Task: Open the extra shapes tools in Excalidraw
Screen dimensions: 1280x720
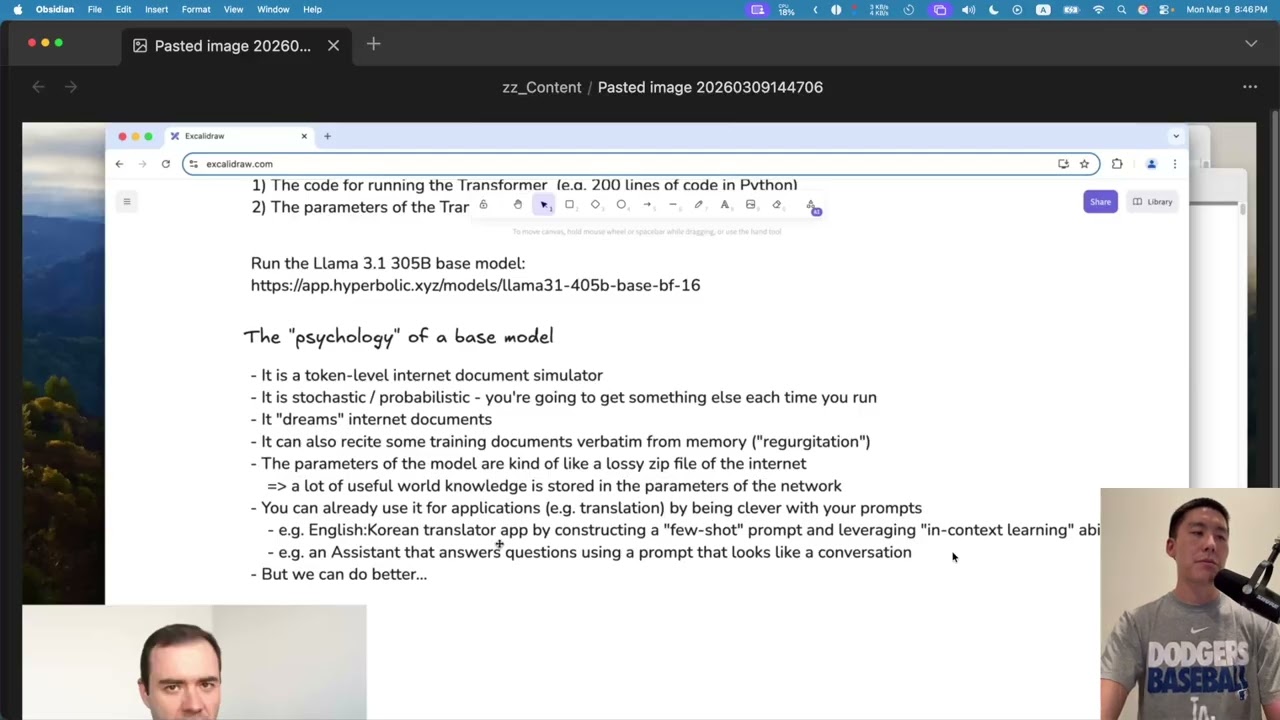Action: tap(811, 205)
